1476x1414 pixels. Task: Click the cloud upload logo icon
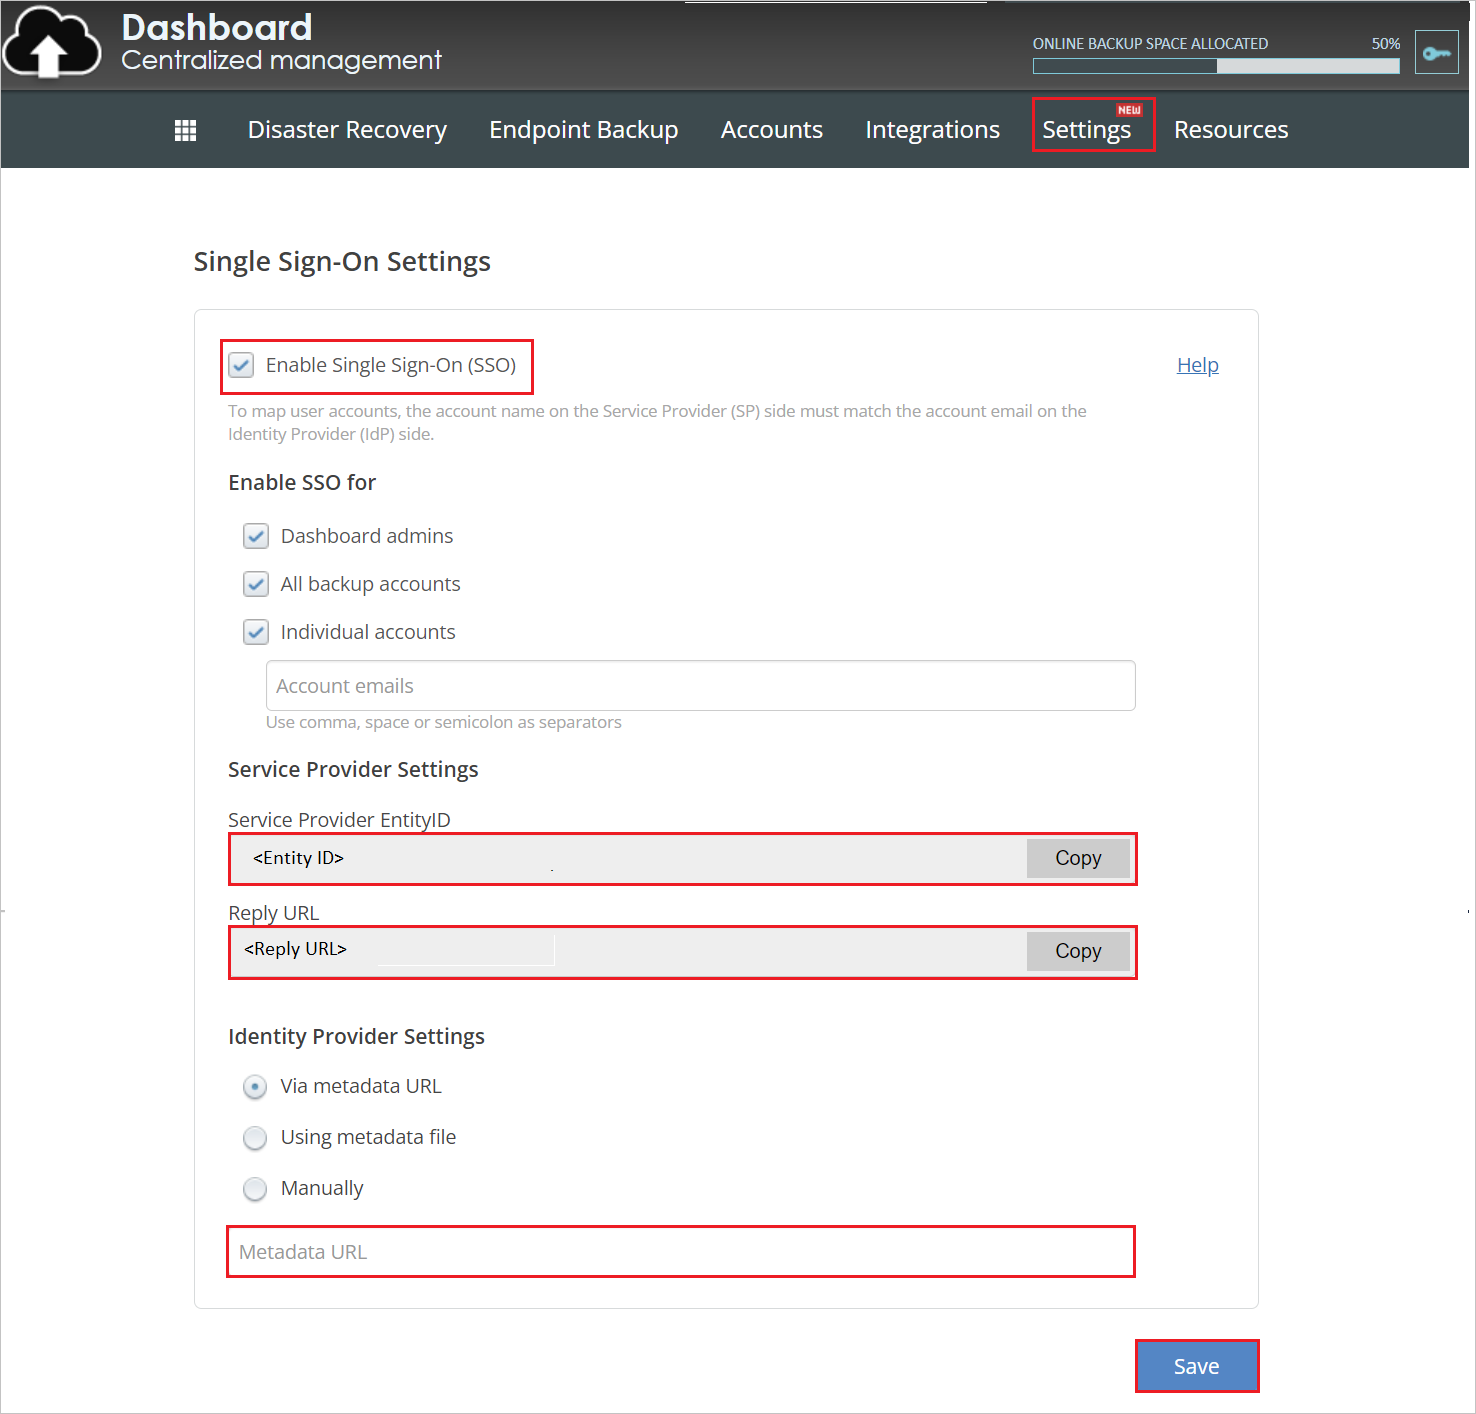(52, 42)
